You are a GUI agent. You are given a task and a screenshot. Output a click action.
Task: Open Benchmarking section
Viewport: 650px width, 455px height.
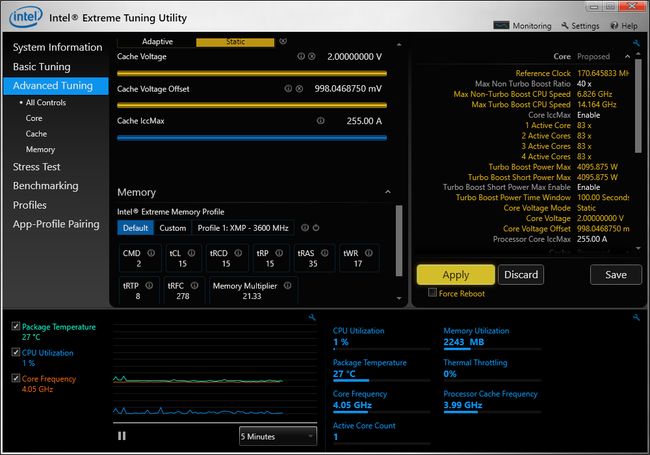point(46,186)
